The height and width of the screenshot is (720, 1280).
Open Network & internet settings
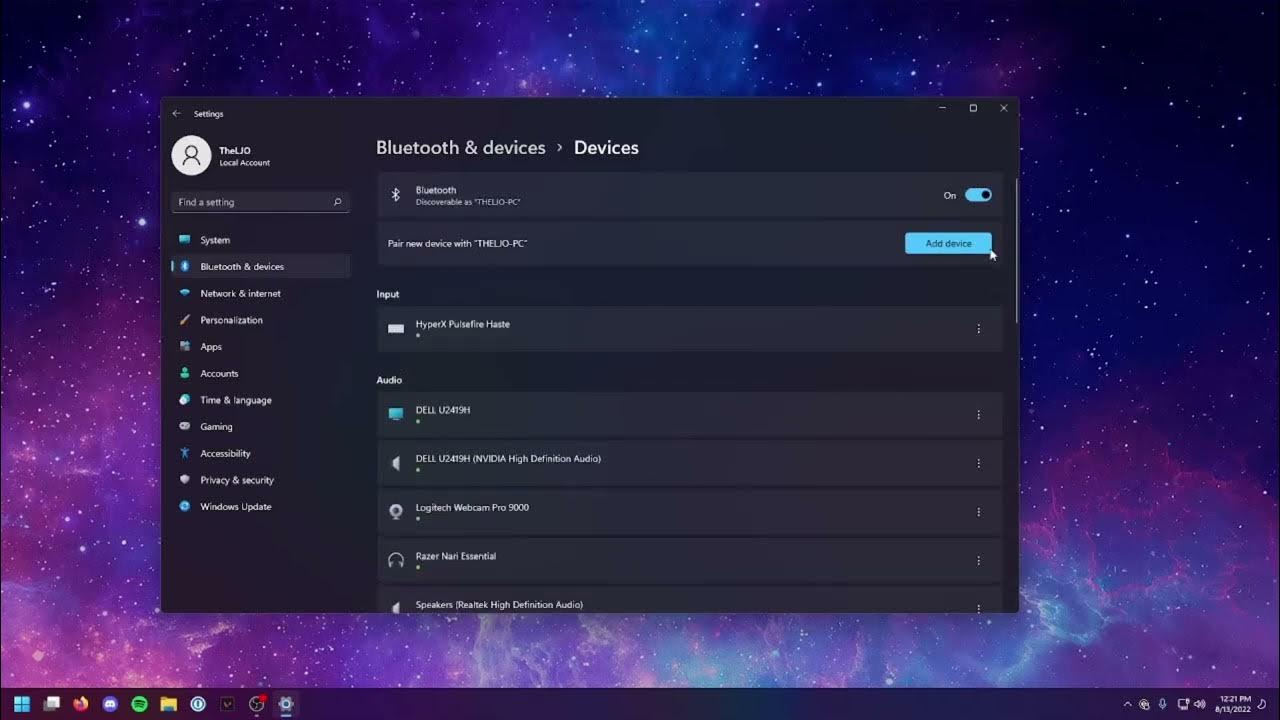(x=261, y=294)
